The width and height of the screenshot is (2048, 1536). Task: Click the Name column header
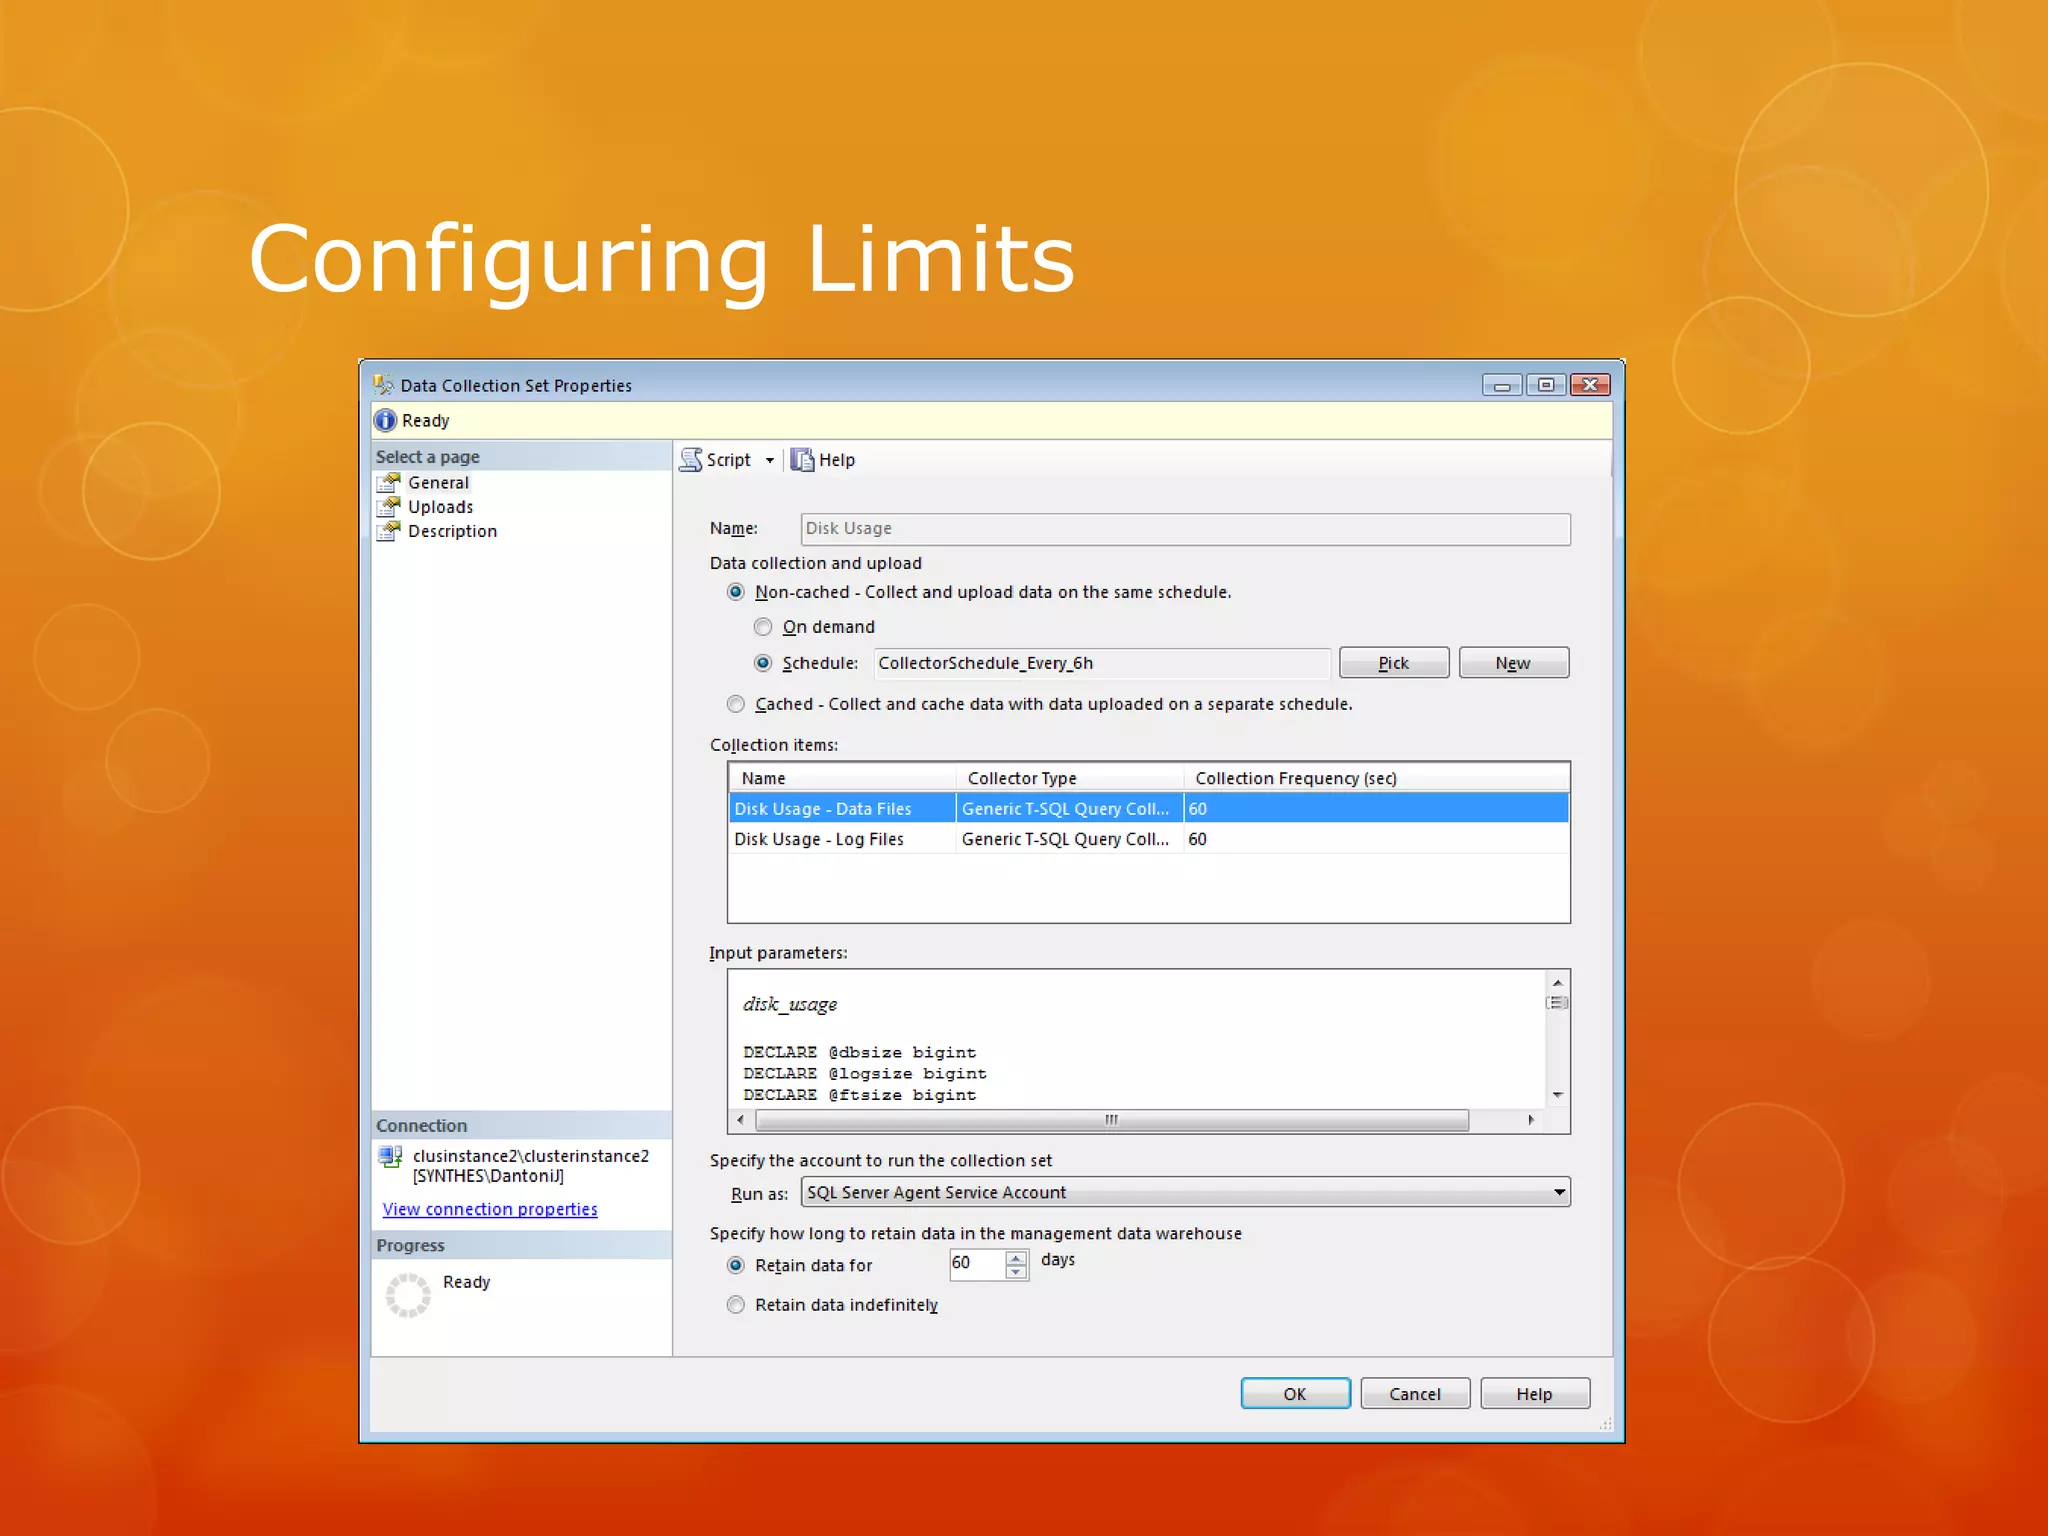click(842, 778)
